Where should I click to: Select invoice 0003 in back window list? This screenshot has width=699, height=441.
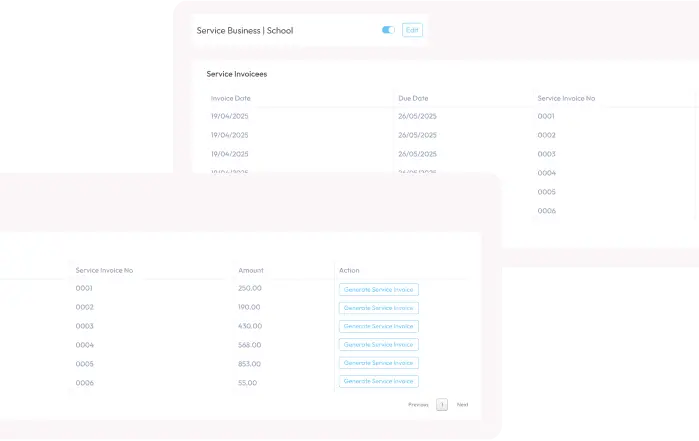click(x=546, y=154)
